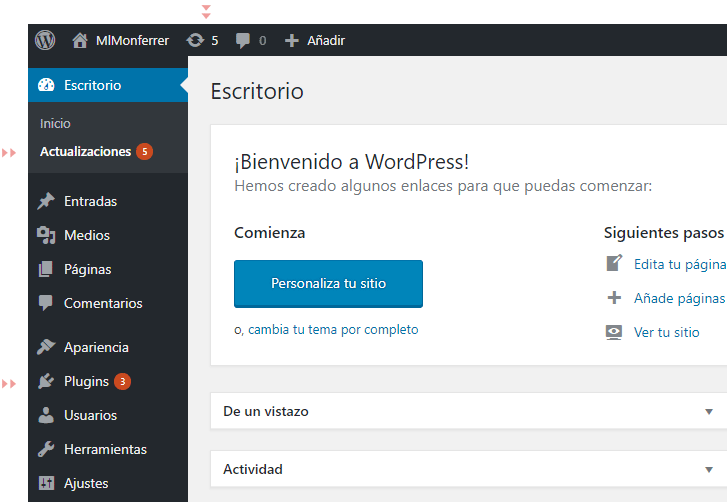
Task: Click the plus icon next to Añadir
Action: (292, 41)
